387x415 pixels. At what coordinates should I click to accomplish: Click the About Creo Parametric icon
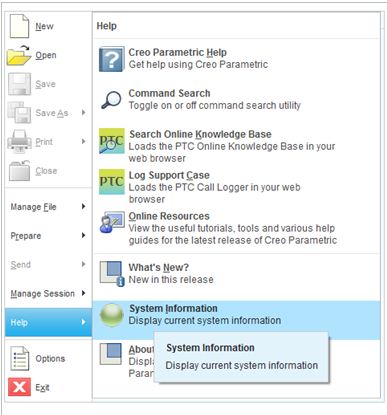click(111, 354)
